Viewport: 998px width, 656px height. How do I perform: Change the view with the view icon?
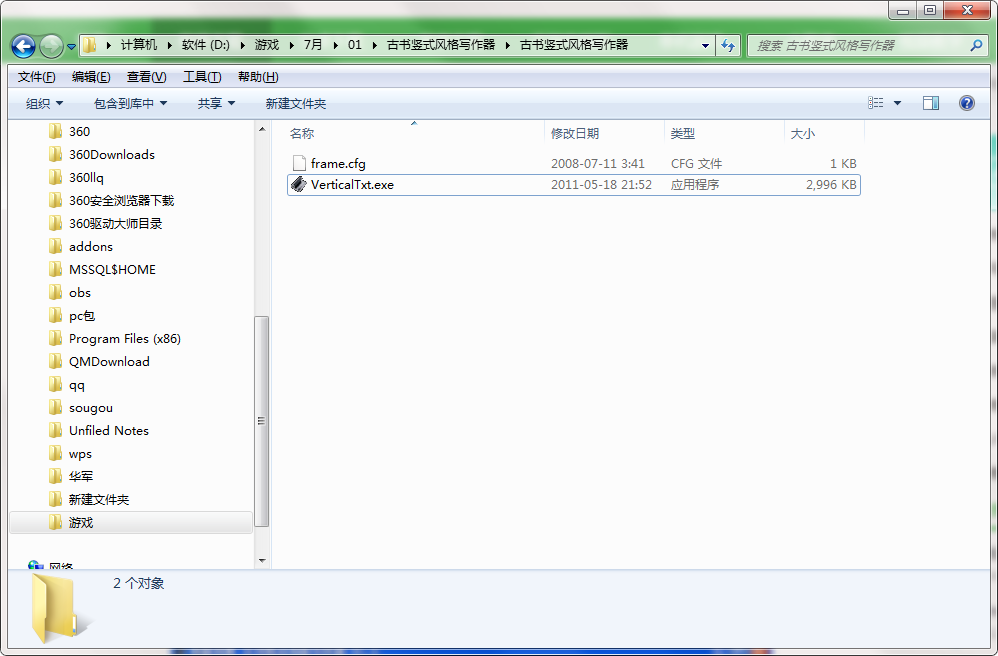(876, 102)
